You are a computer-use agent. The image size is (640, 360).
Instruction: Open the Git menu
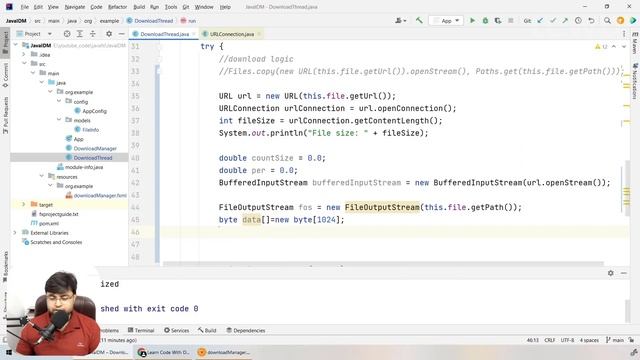(186, 7)
